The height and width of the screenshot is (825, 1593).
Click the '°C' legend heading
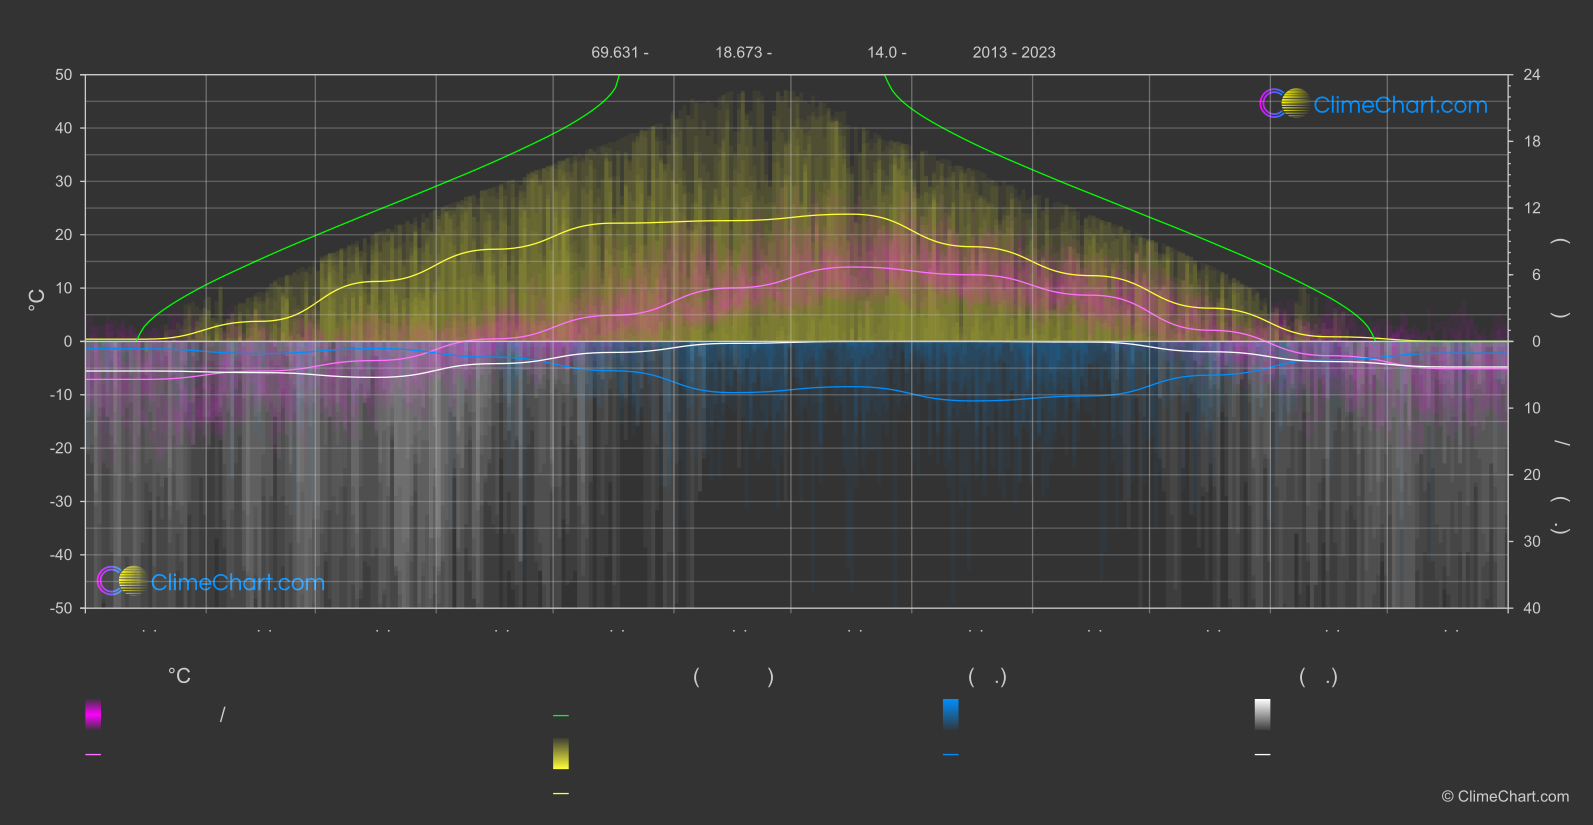[179, 677]
